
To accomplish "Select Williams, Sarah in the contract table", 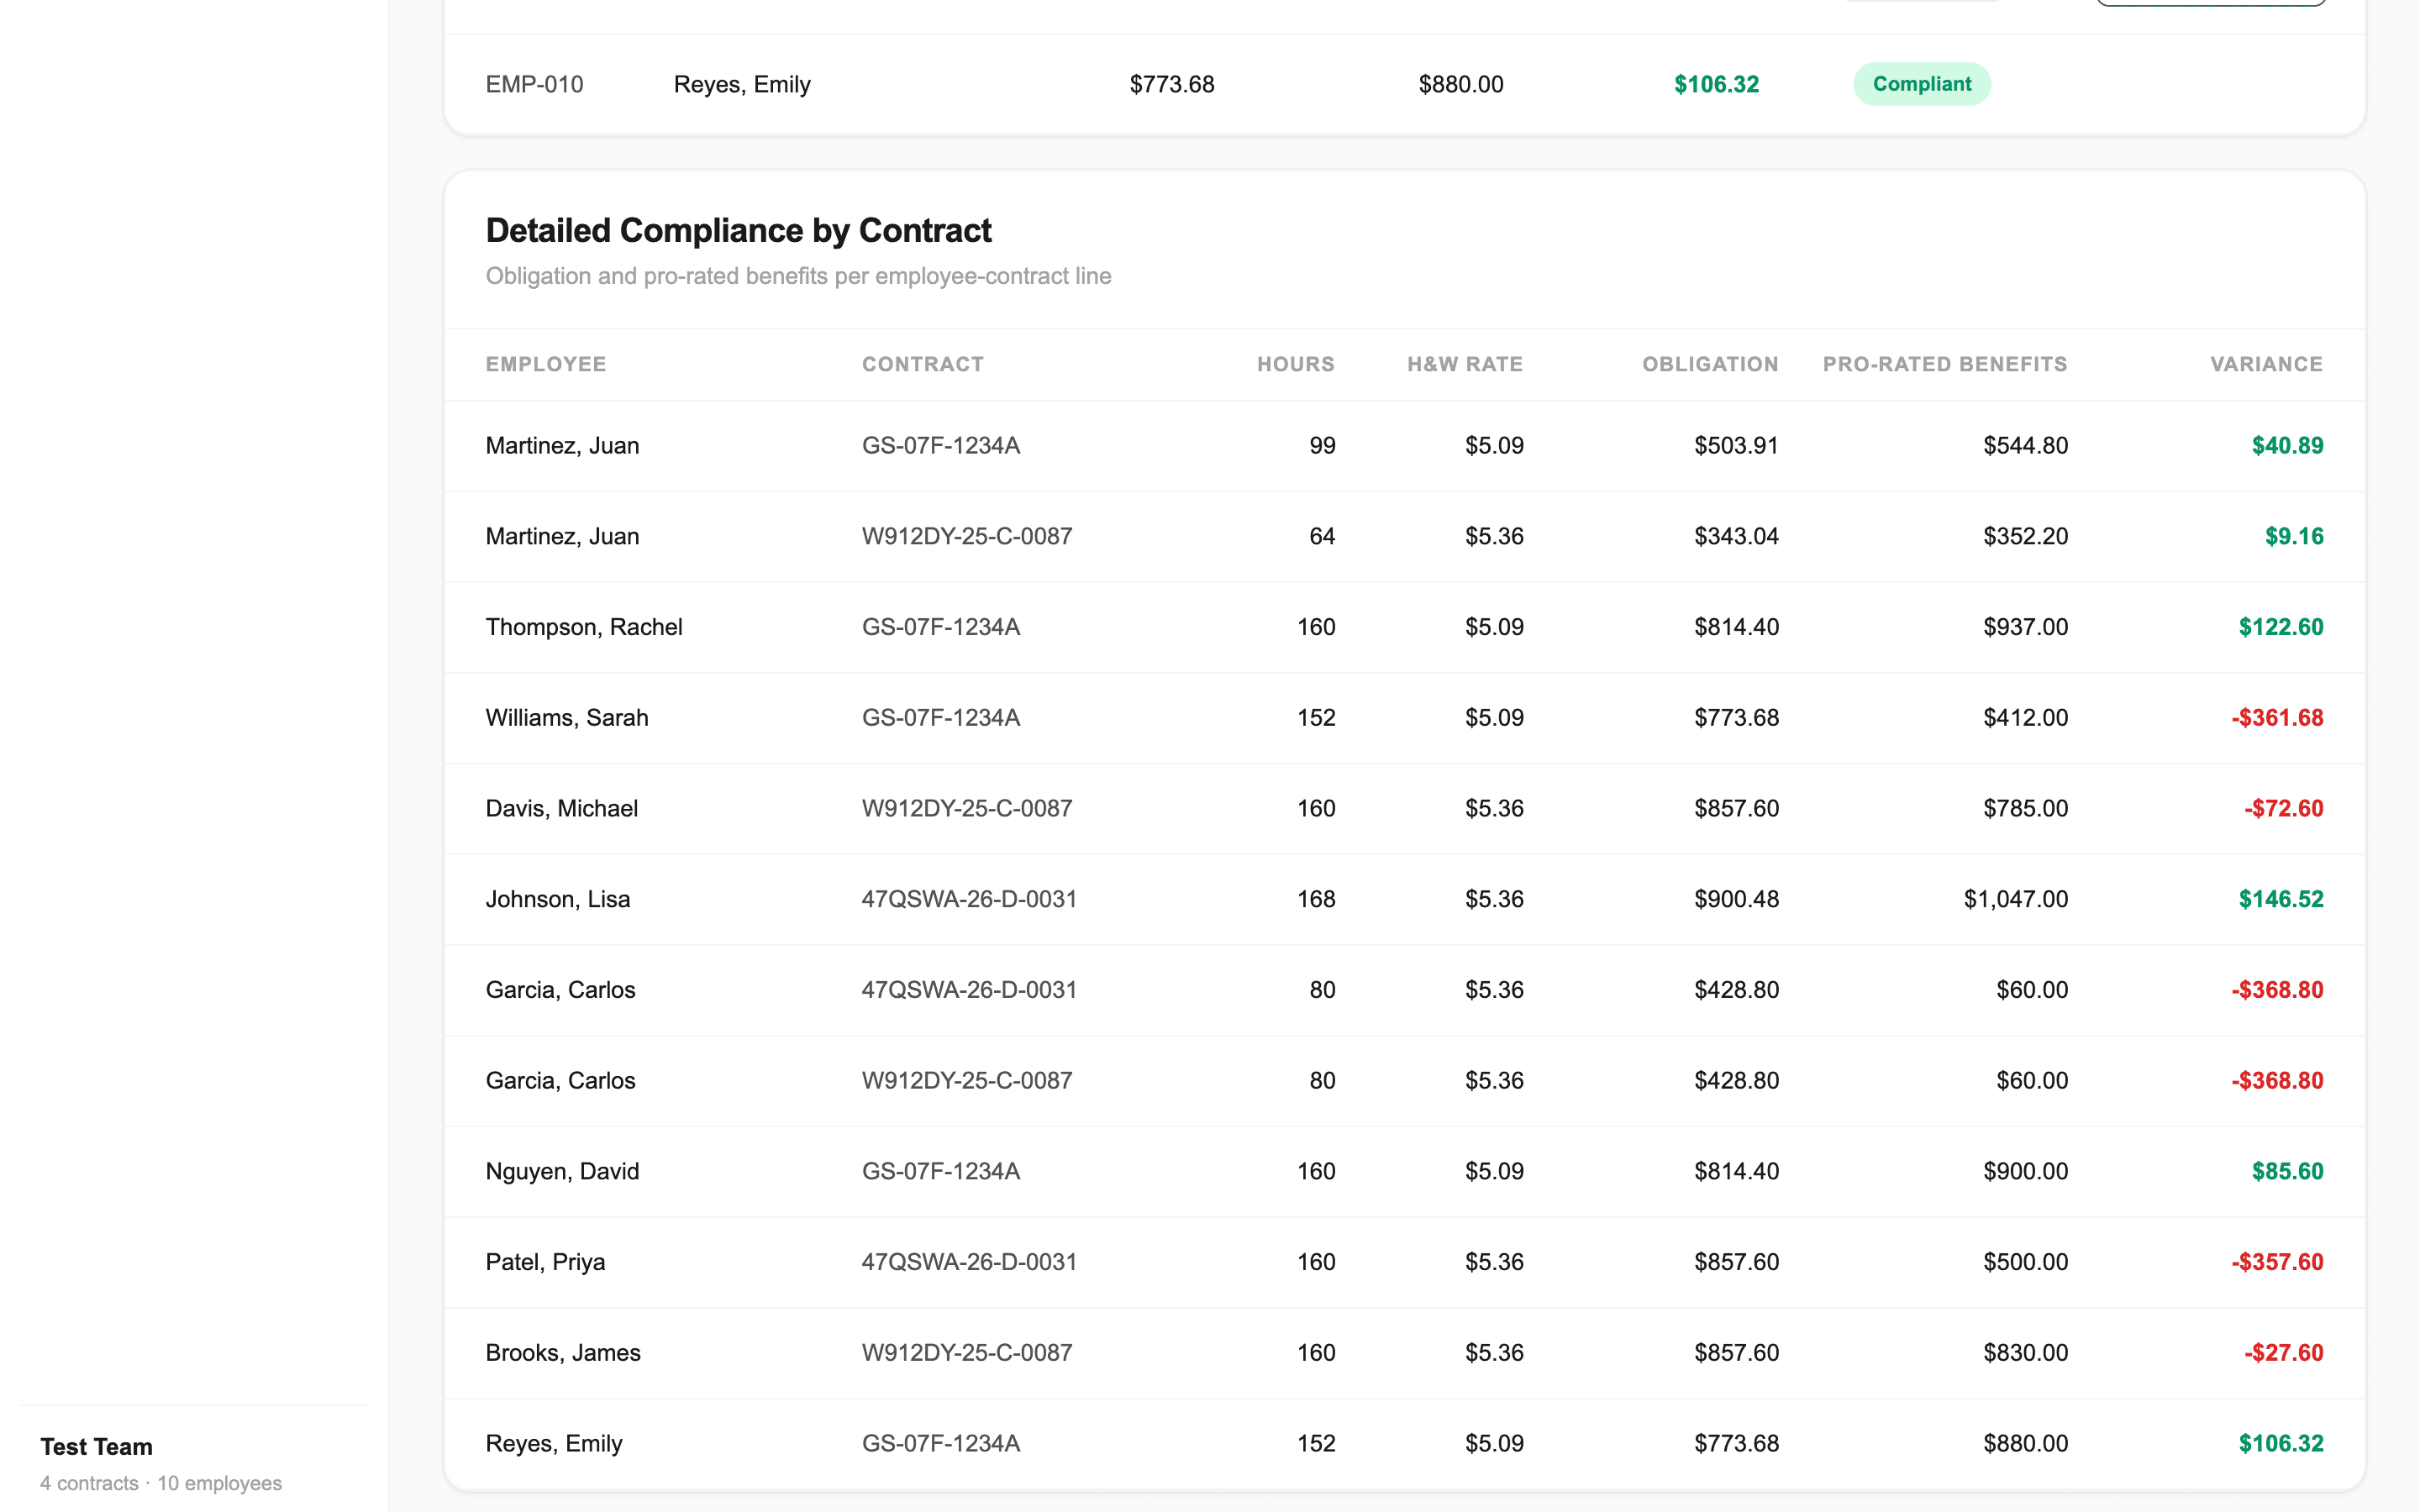I will click(x=567, y=718).
